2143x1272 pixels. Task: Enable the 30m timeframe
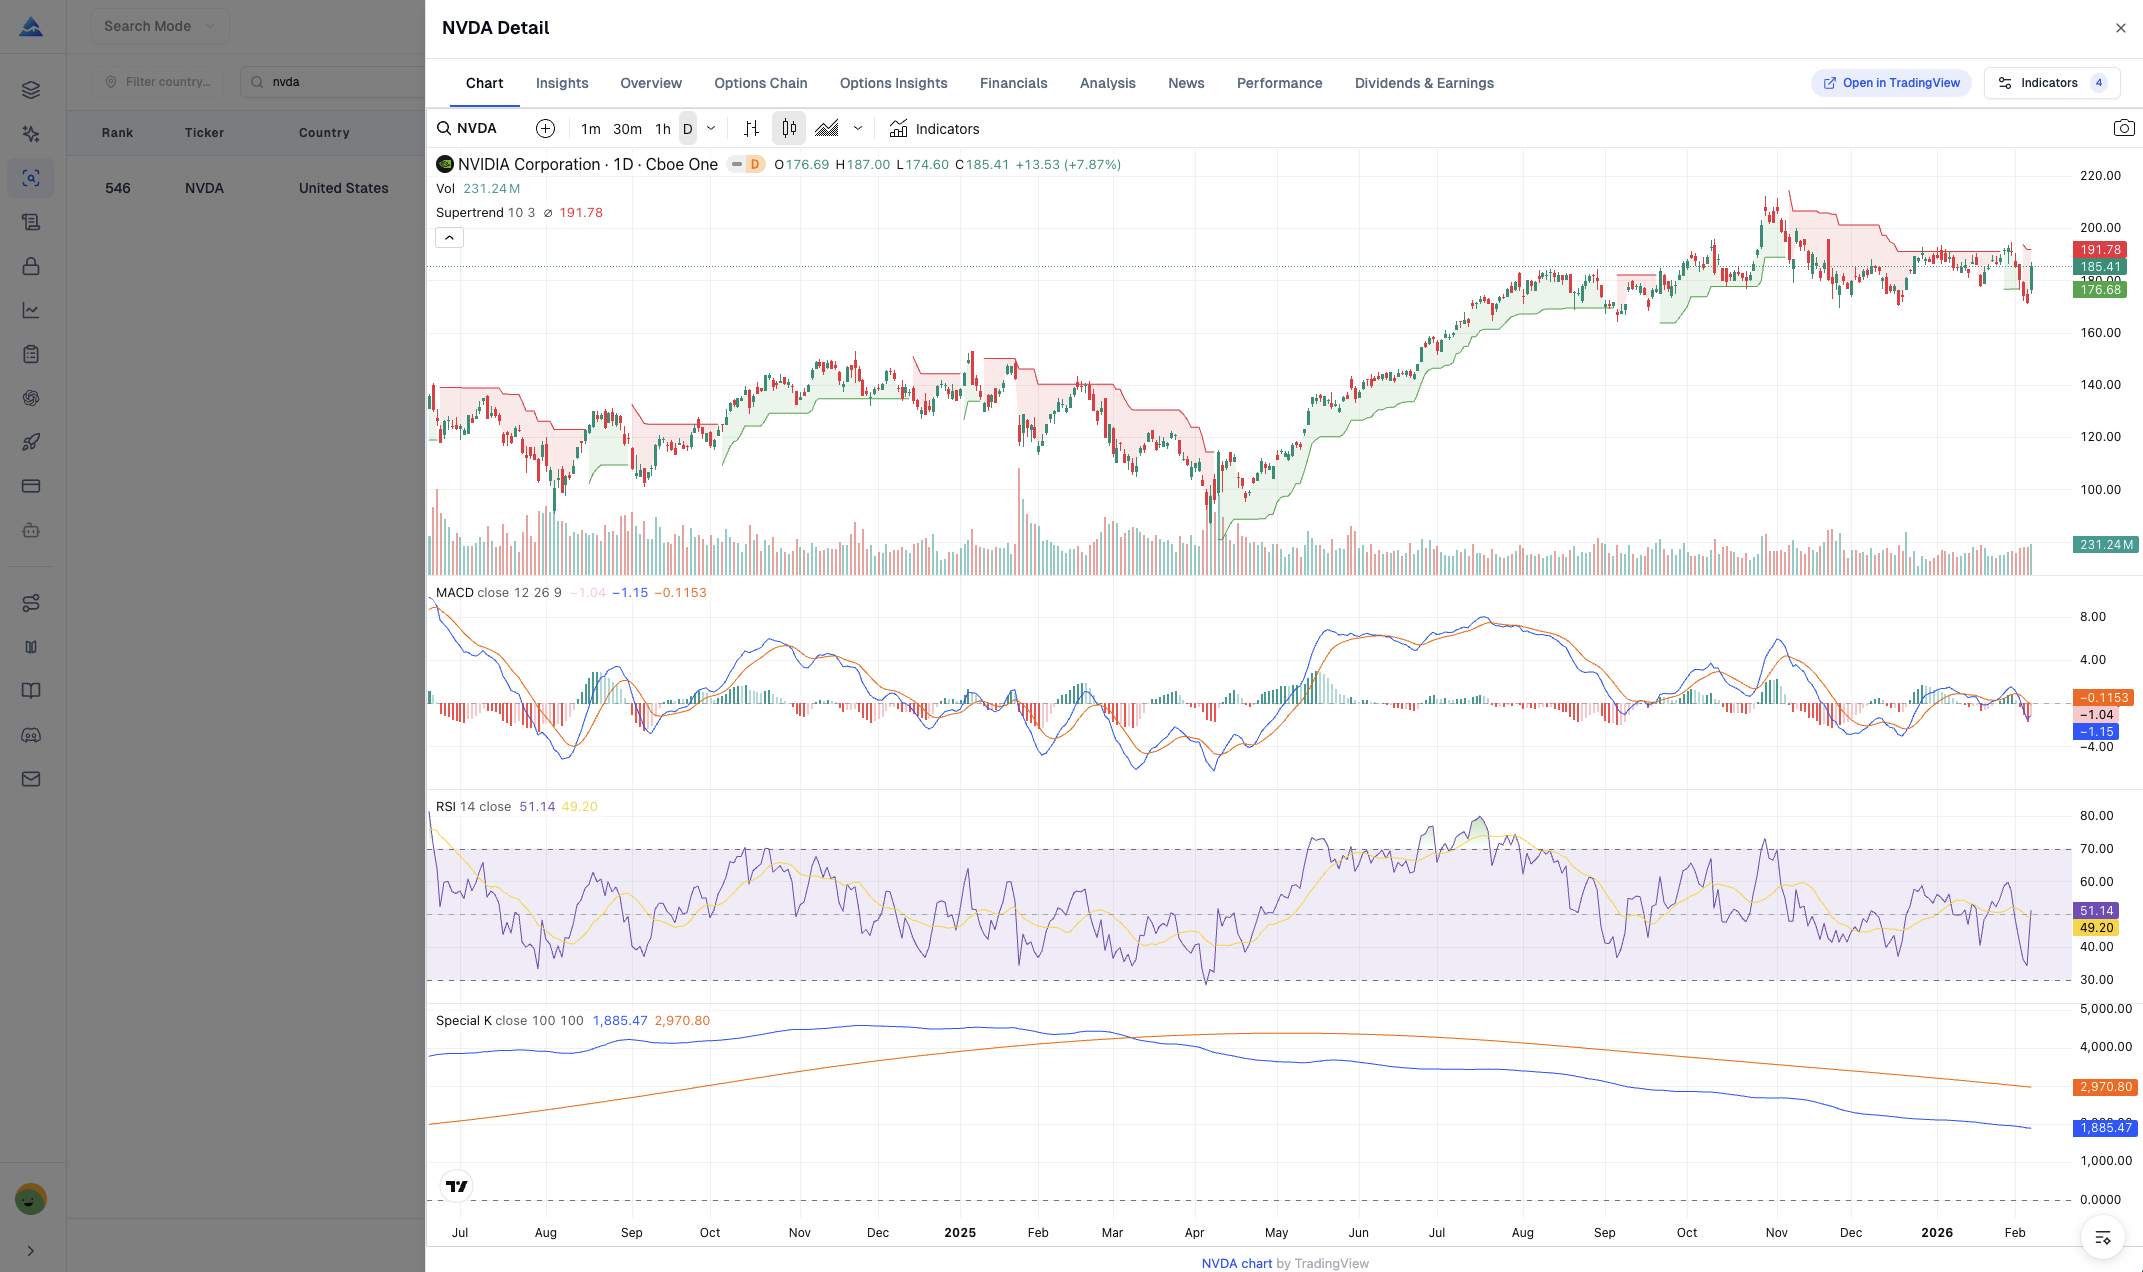(x=627, y=129)
